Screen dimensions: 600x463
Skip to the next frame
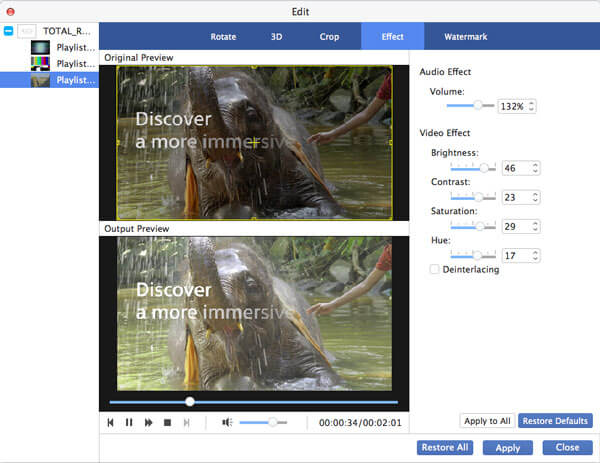(186, 422)
